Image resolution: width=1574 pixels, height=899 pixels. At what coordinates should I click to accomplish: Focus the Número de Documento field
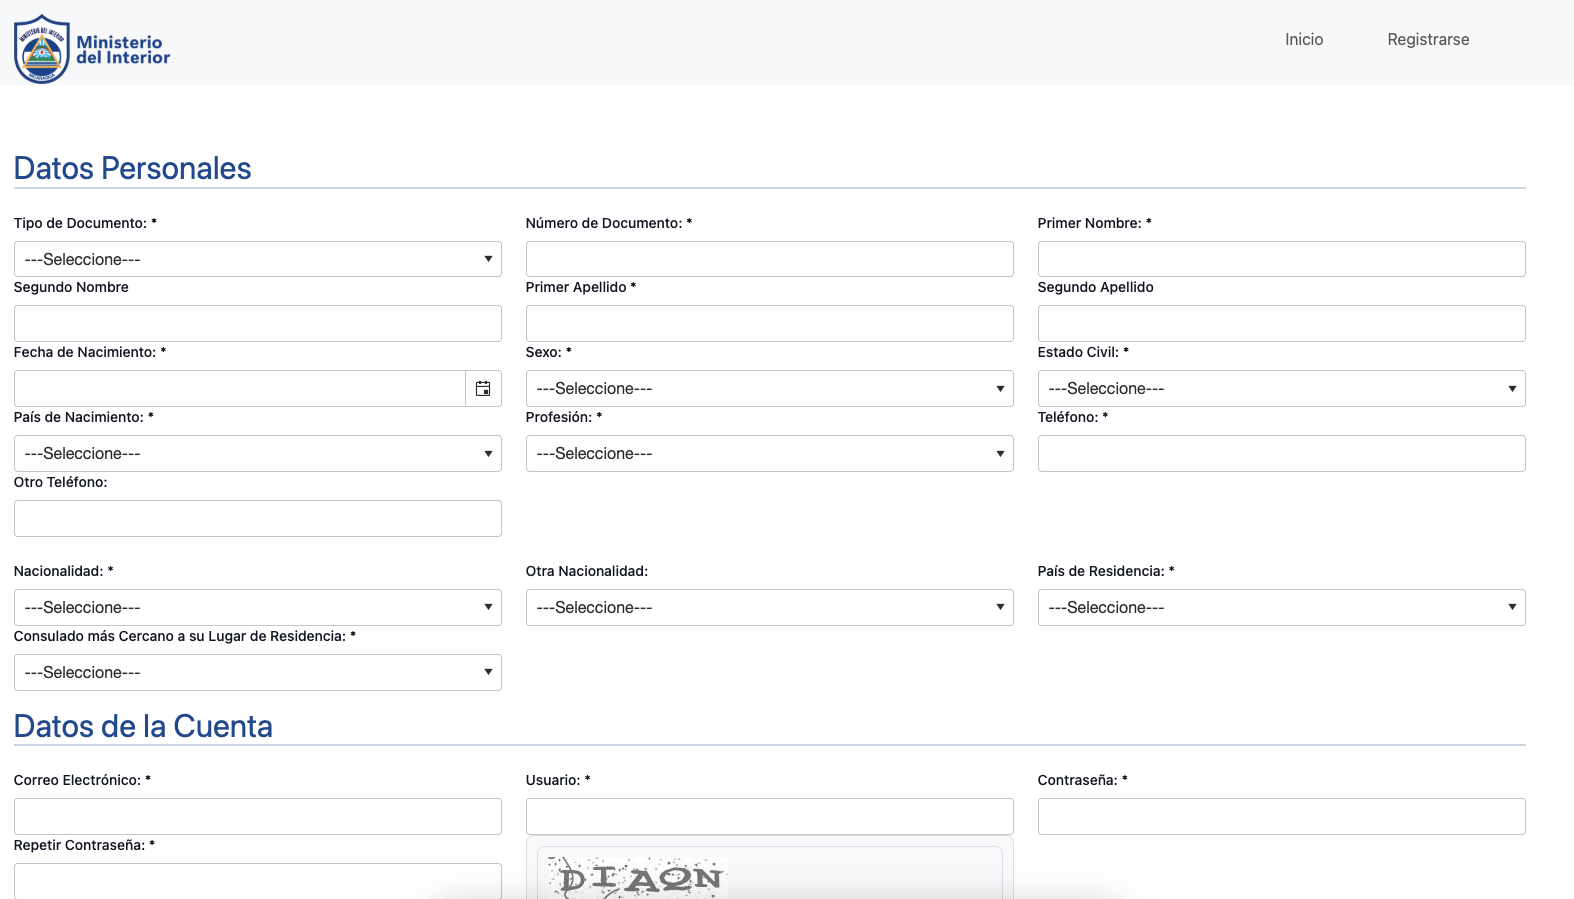(770, 259)
